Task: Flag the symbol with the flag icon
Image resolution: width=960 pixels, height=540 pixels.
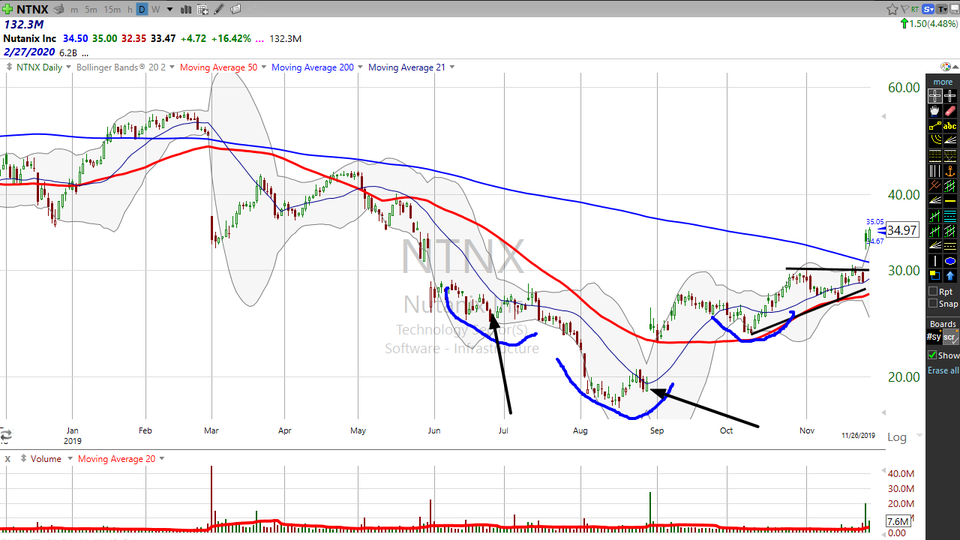Action: point(904,9)
